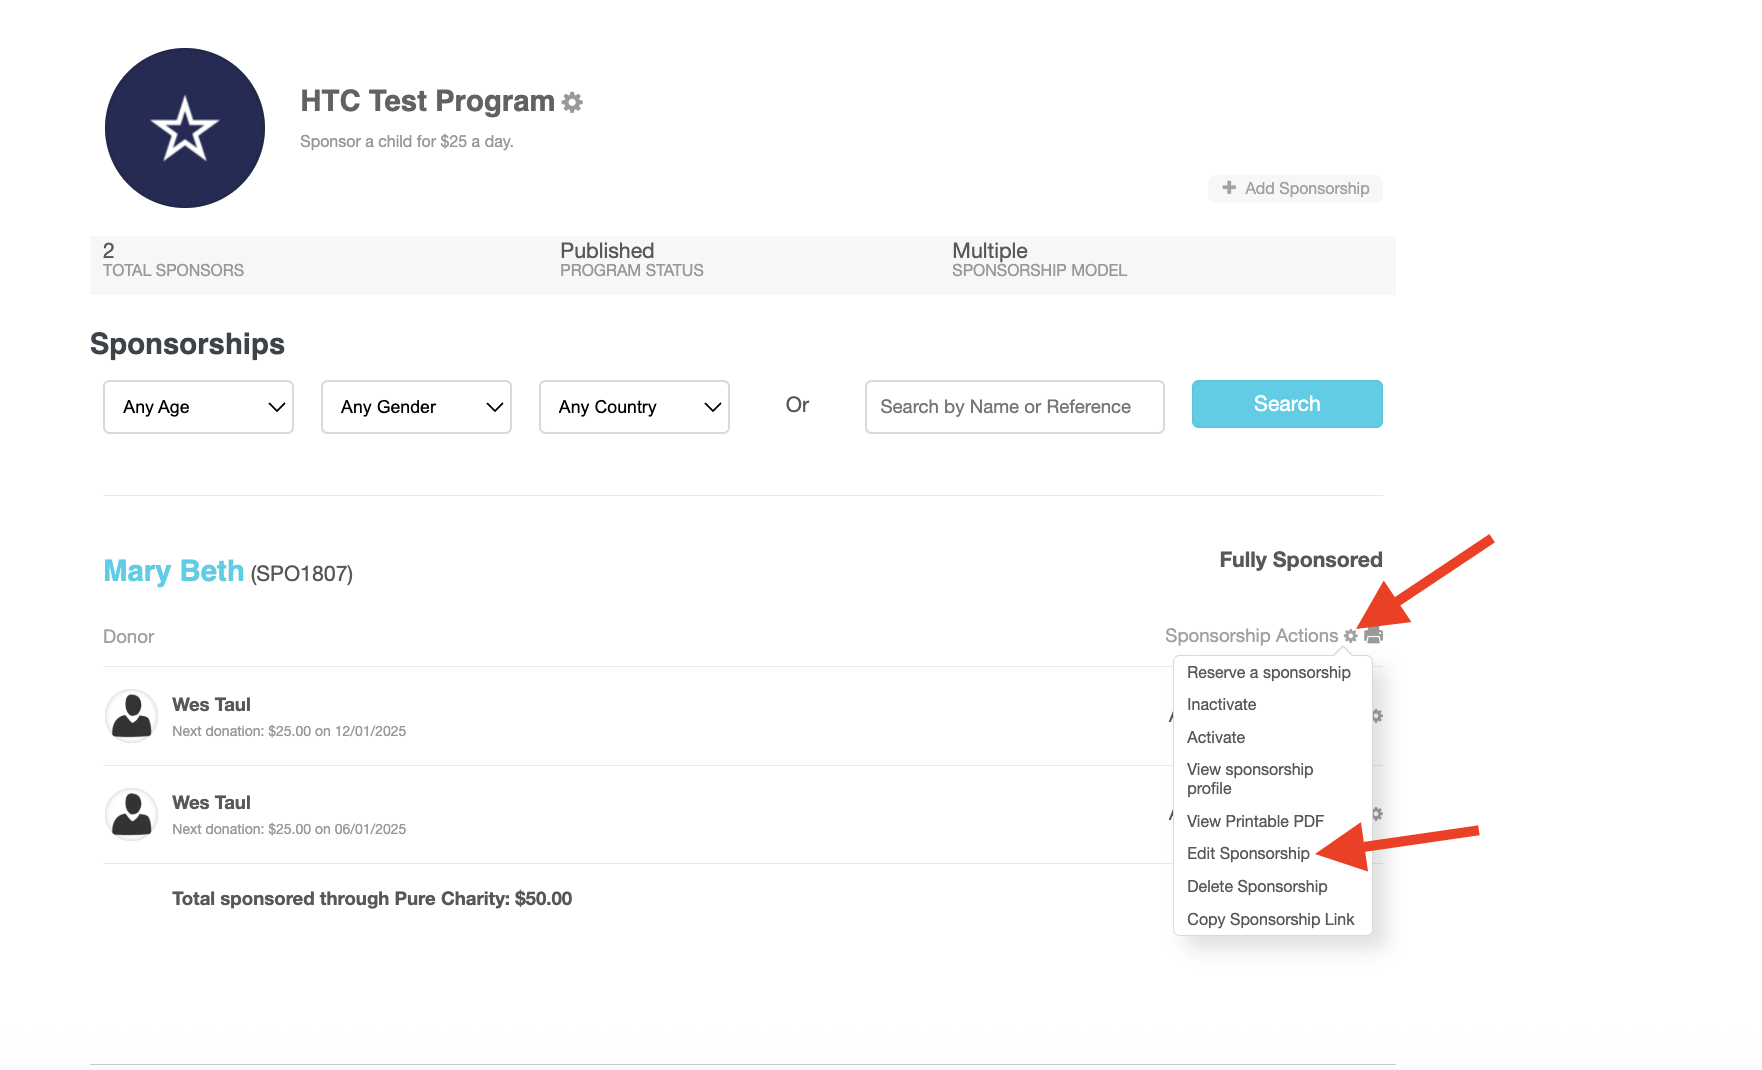This screenshot has height=1070, width=1762.
Task: Select View Printable PDF option
Action: point(1255,821)
